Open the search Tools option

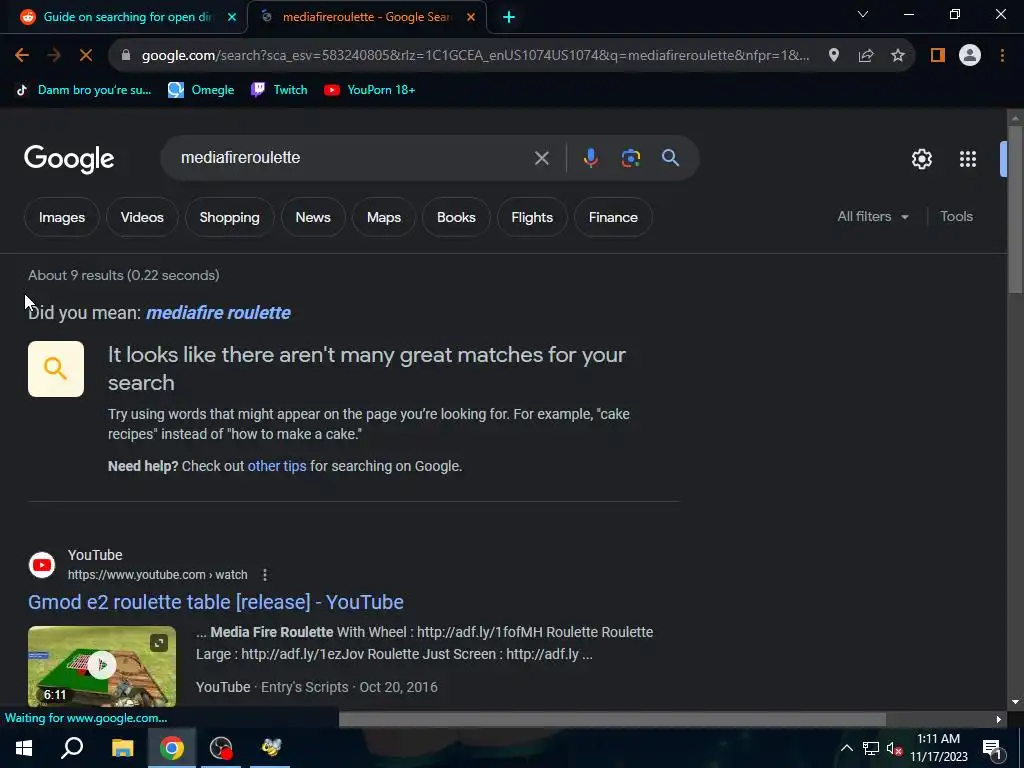[956, 216]
